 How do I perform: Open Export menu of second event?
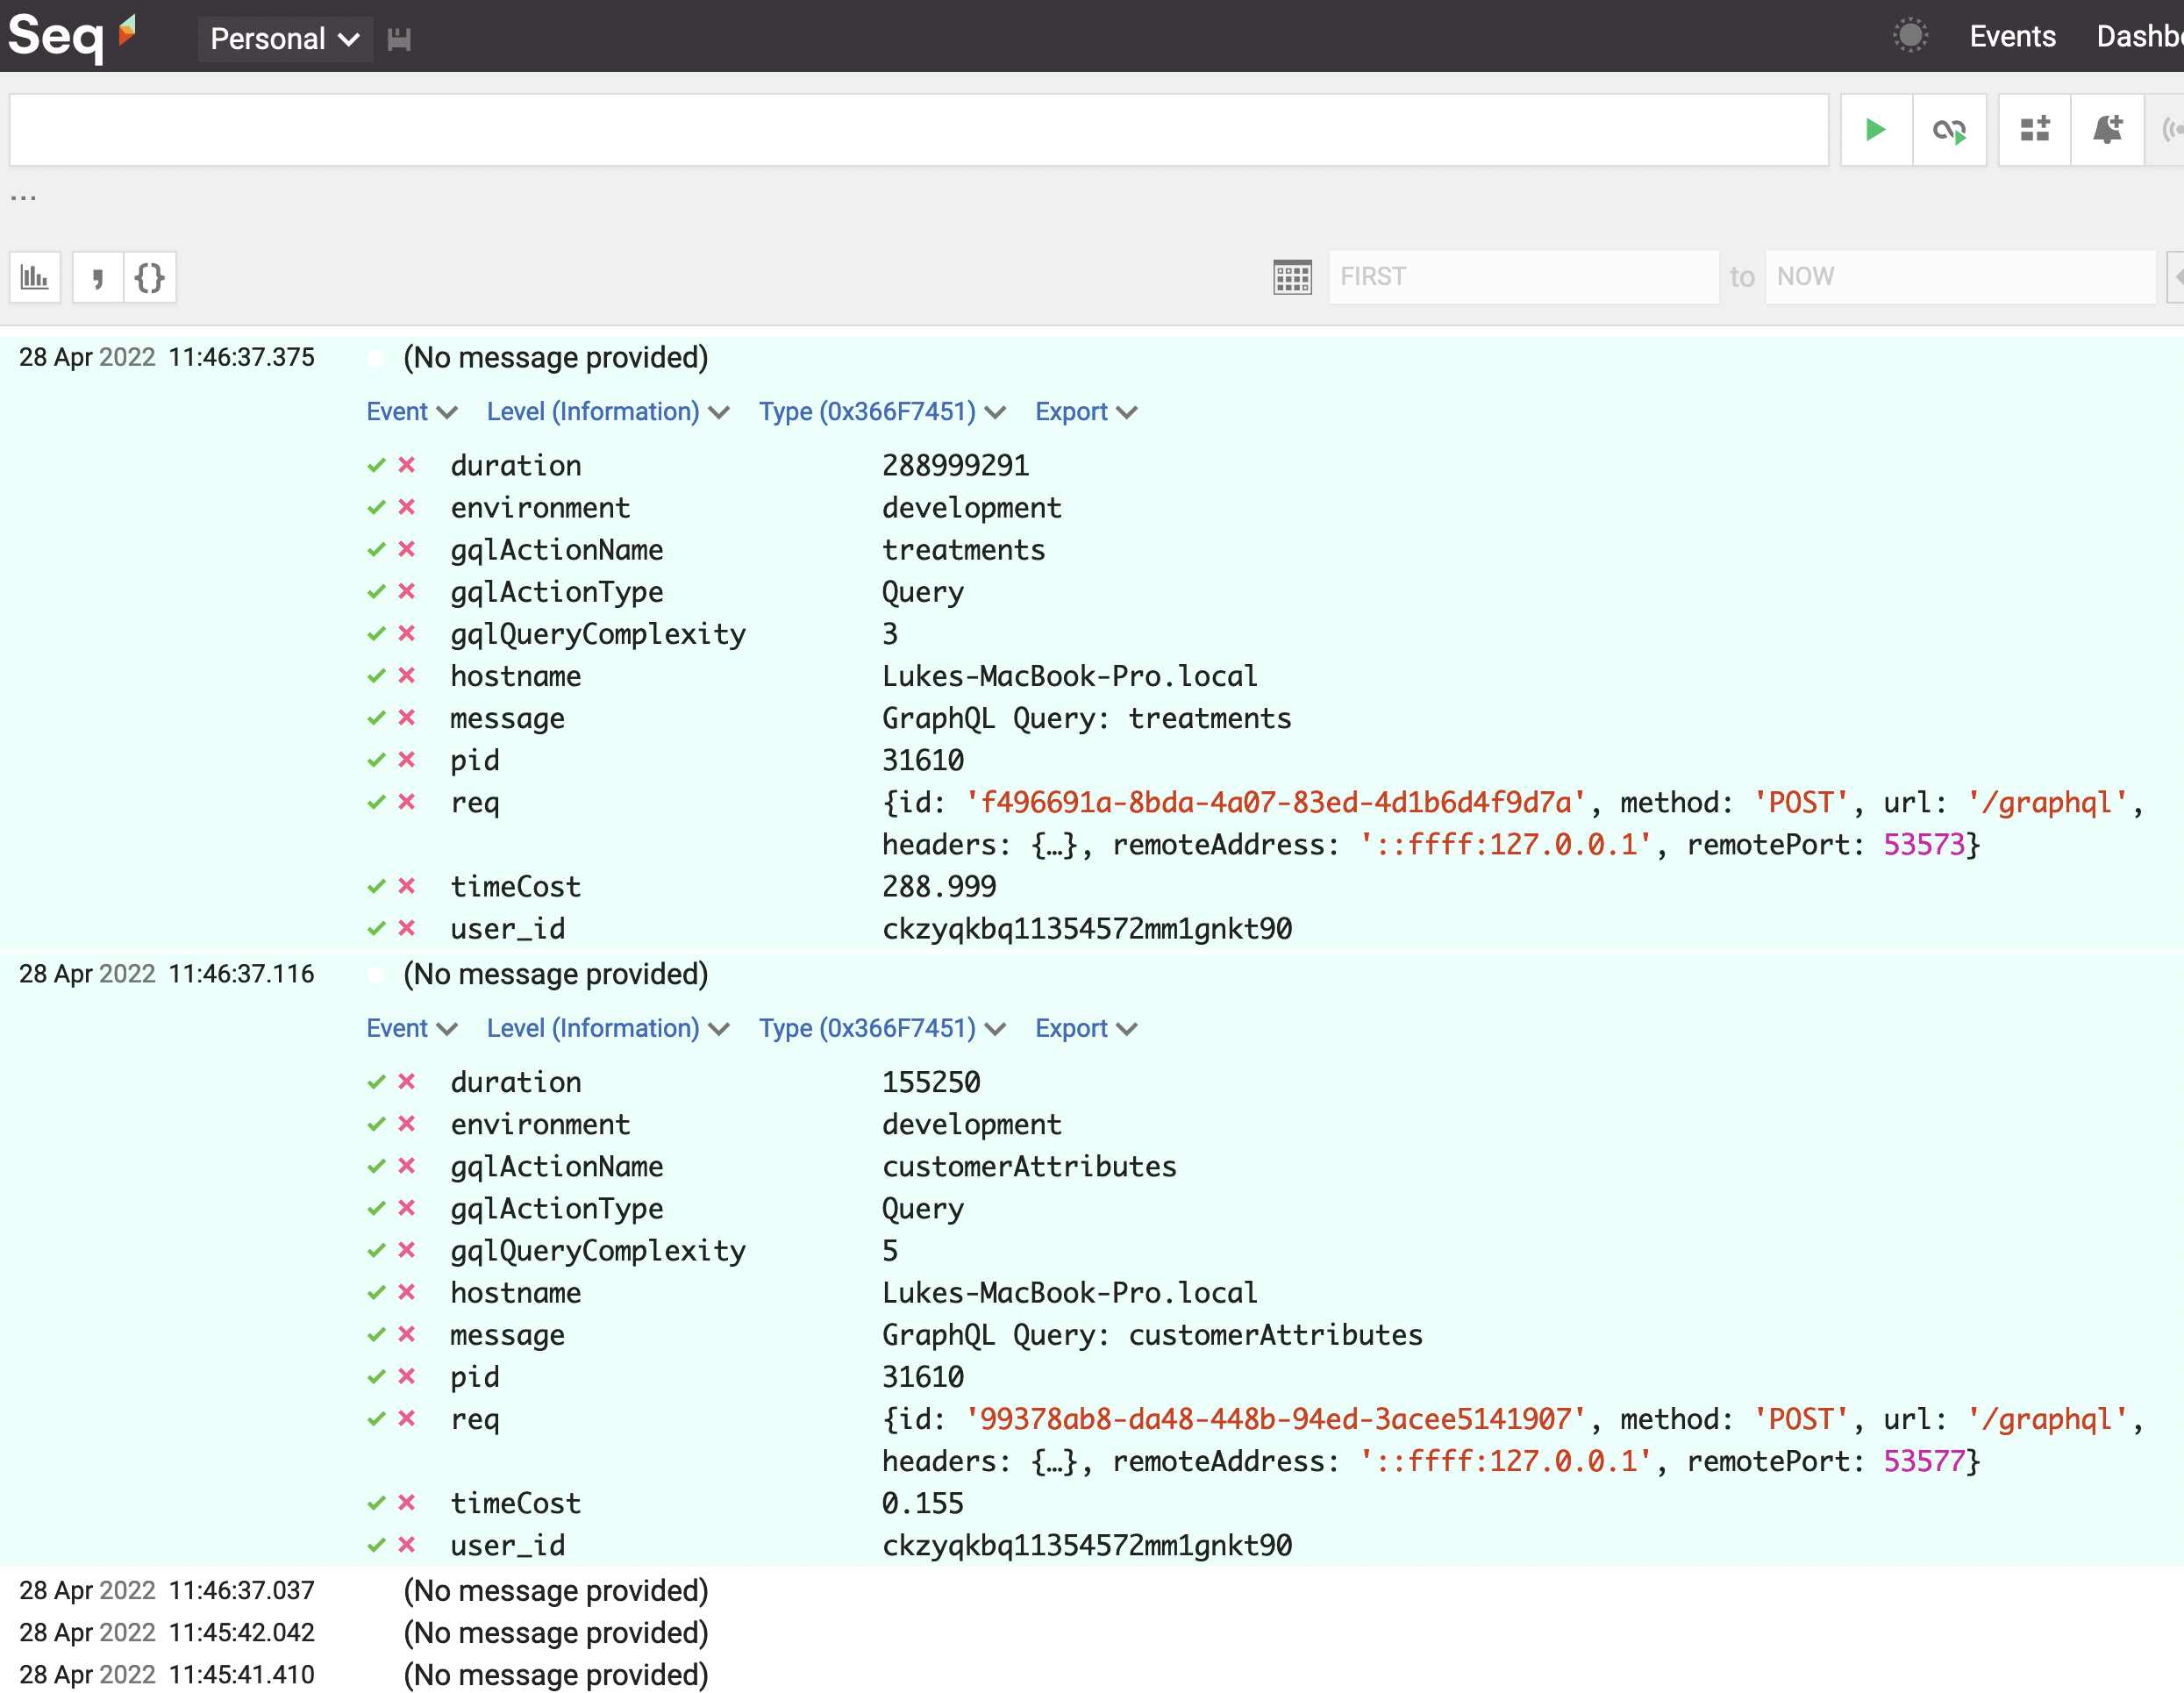(x=1086, y=1029)
